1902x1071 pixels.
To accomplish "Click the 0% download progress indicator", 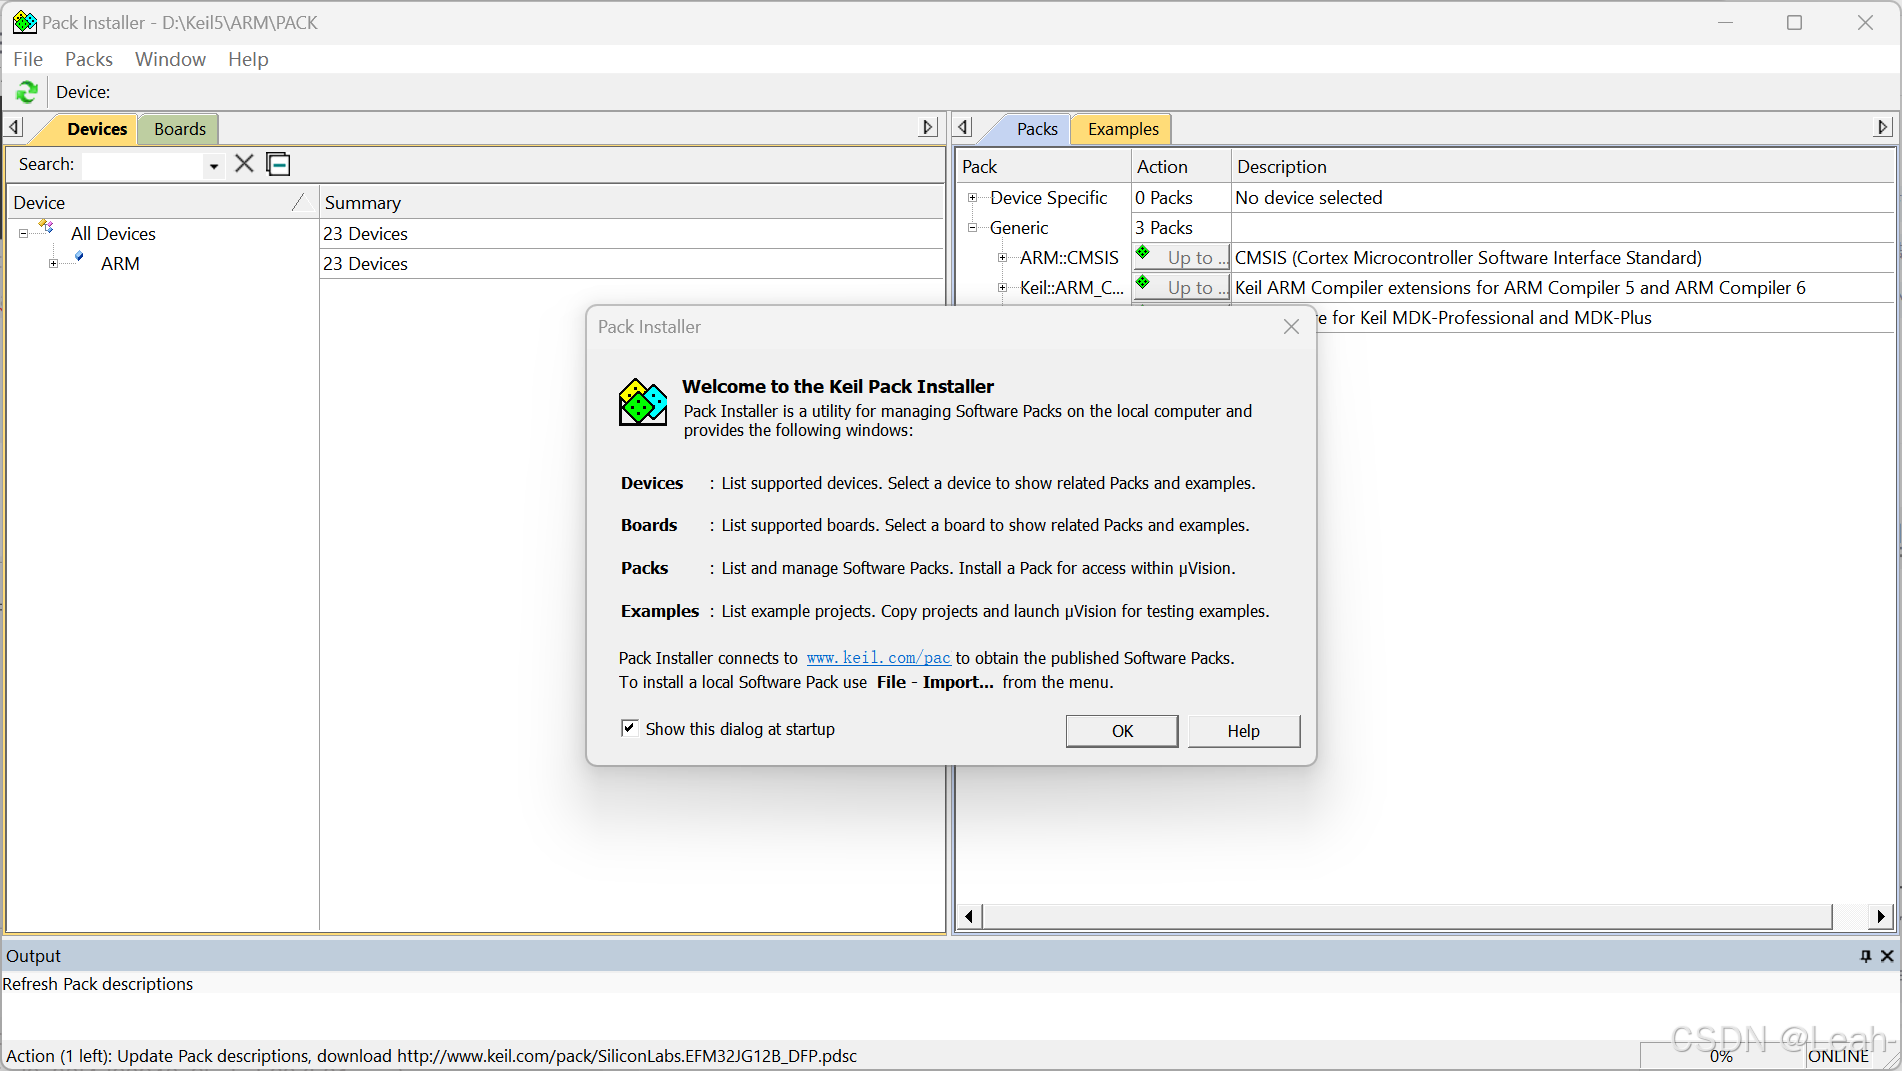I will pyautogui.click(x=1721, y=1056).
